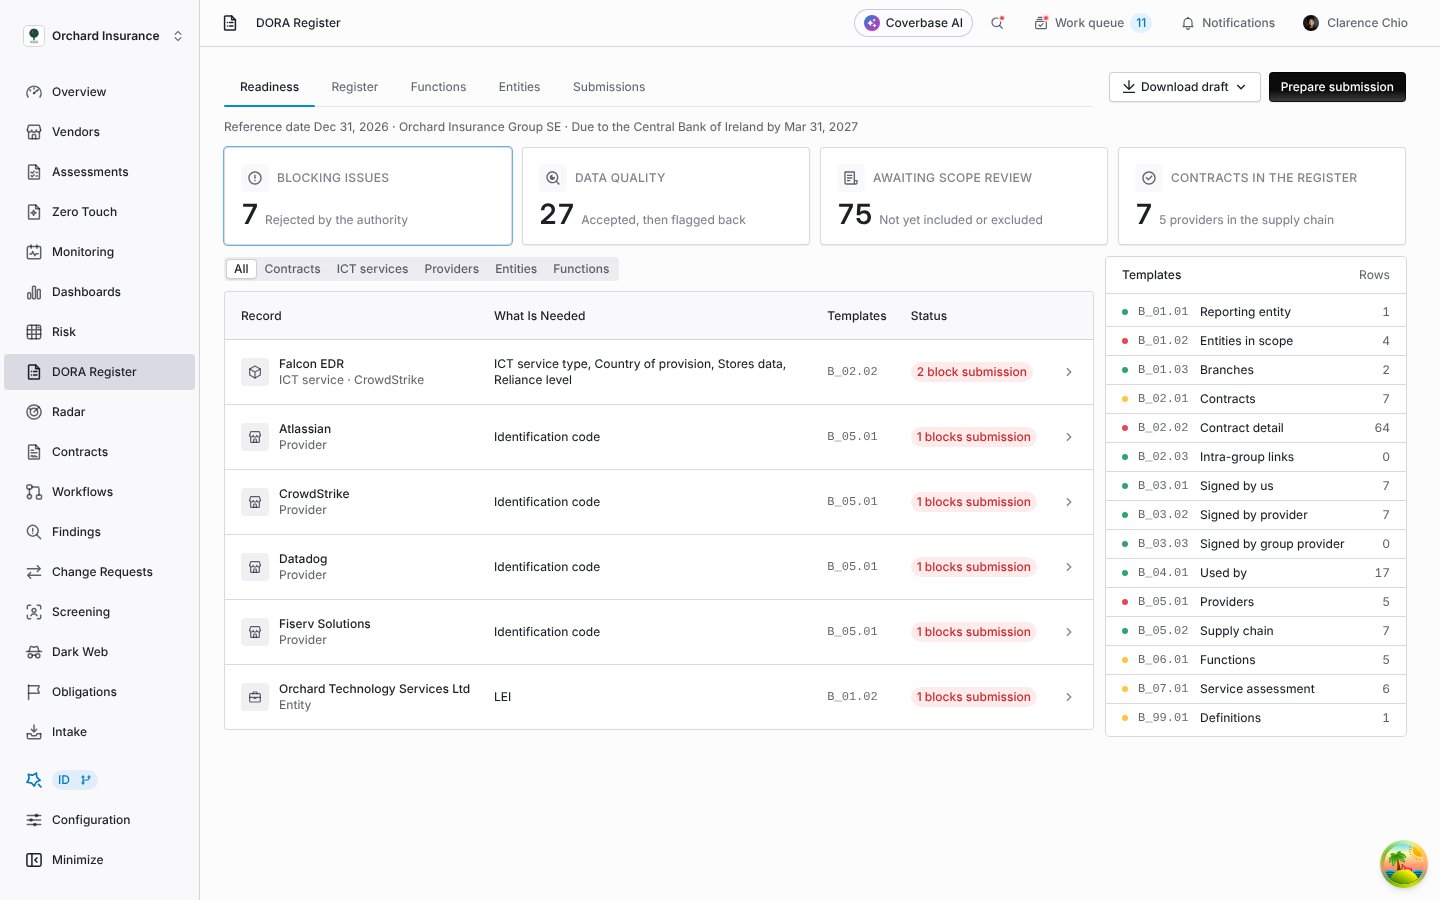Open Clarence Chio user profile

click(1355, 23)
